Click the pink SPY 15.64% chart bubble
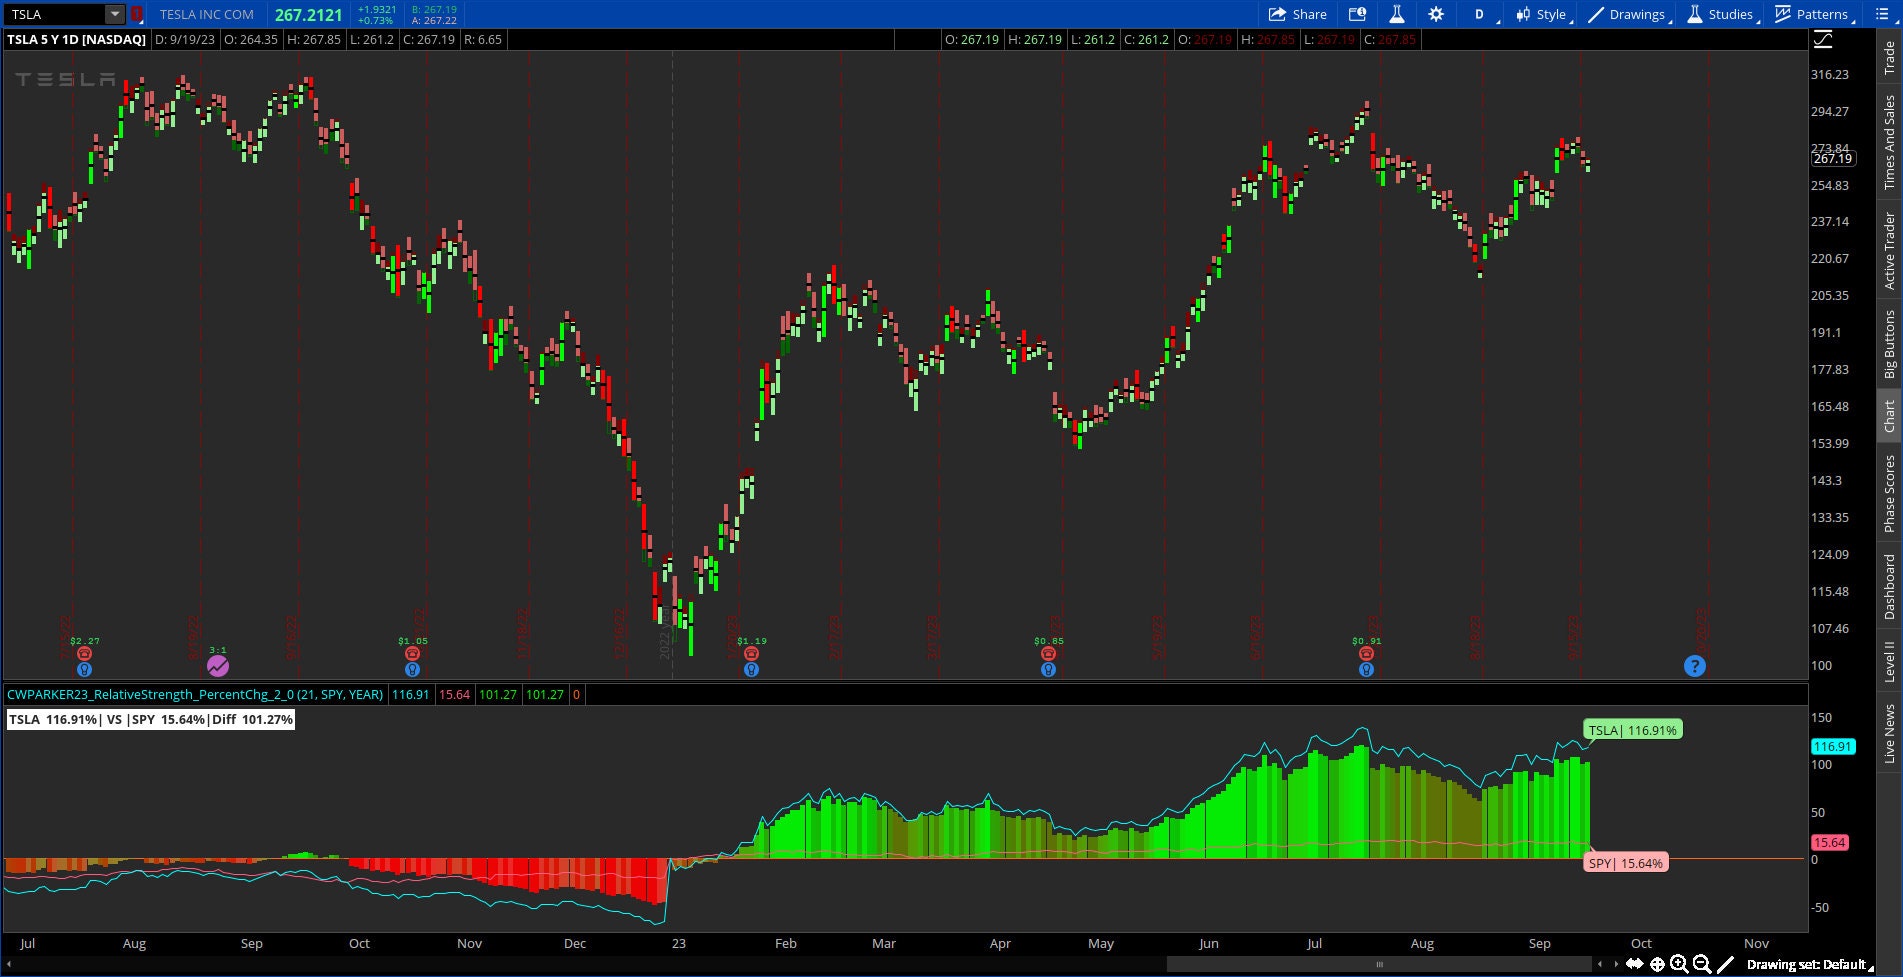This screenshot has width=1903, height=977. coord(1626,862)
